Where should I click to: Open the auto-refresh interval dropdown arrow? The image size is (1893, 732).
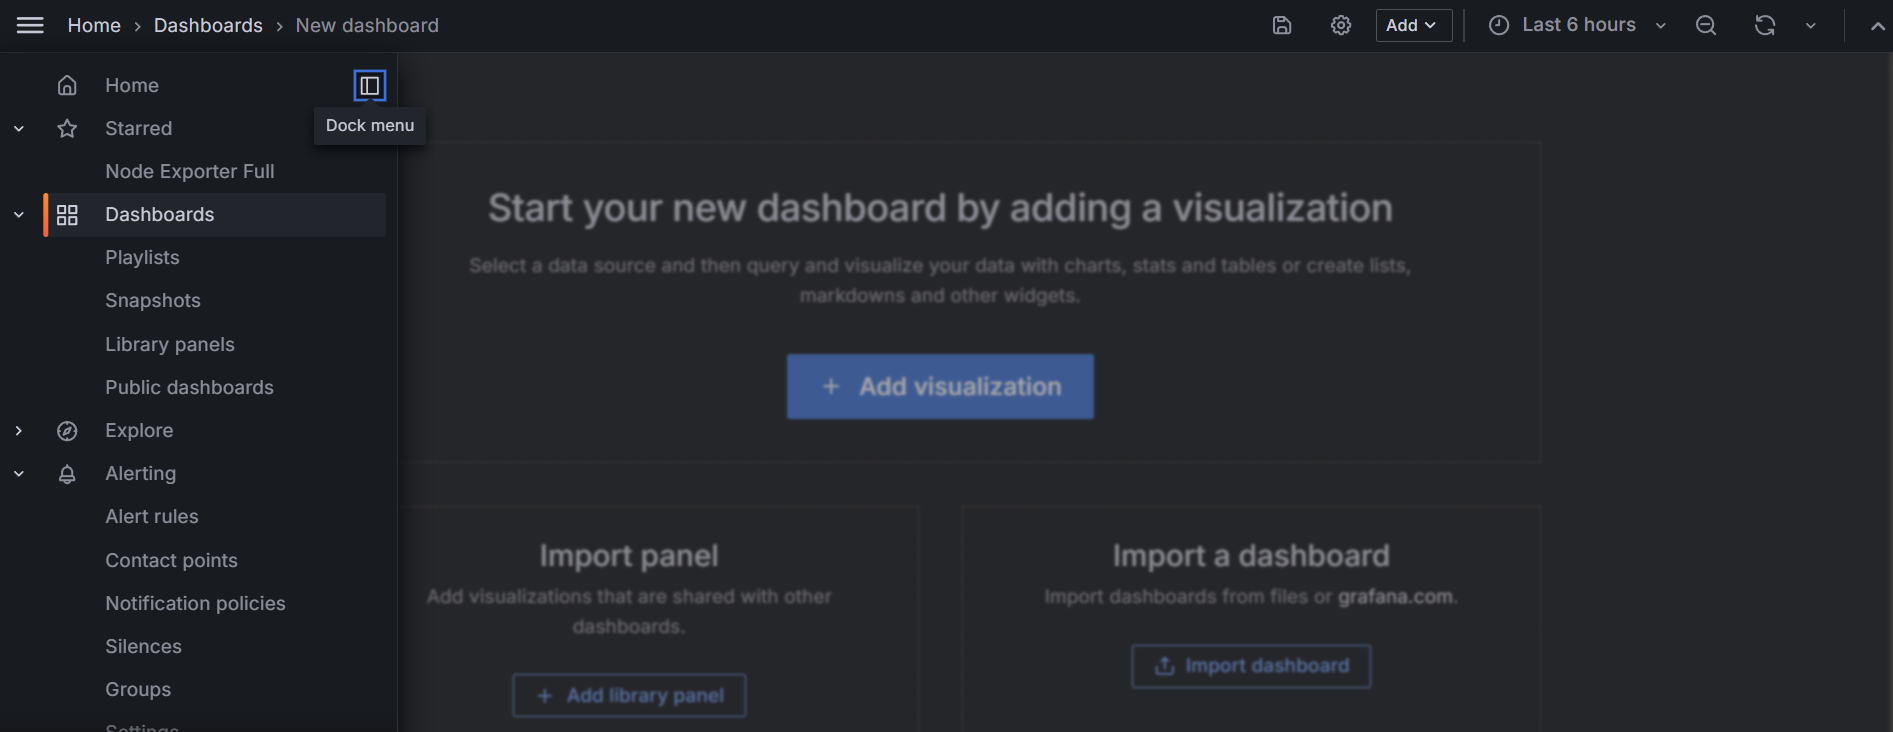[1810, 25]
